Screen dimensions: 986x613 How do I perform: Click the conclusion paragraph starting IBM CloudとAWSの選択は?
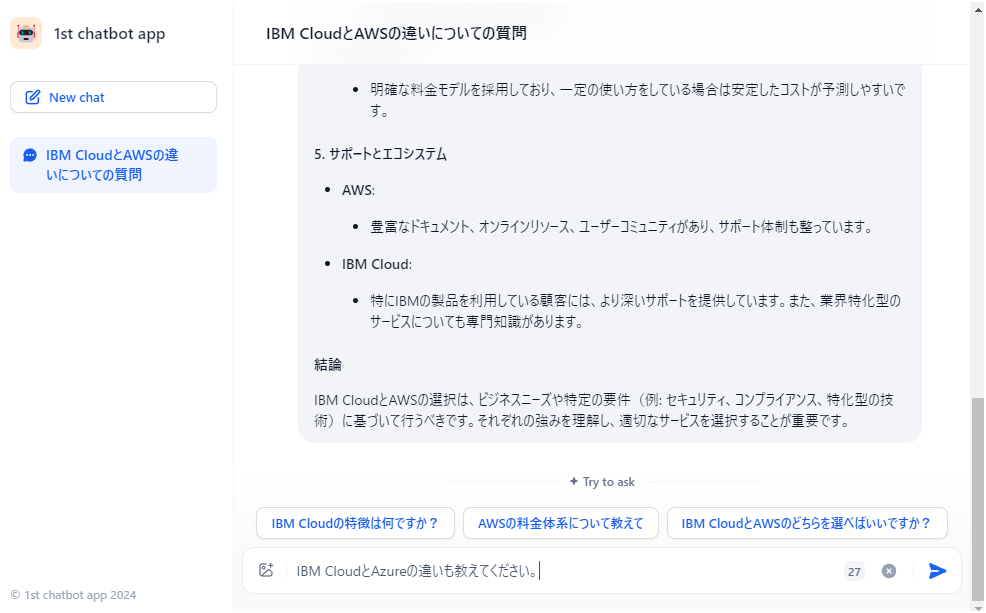(x=604, y=410)
